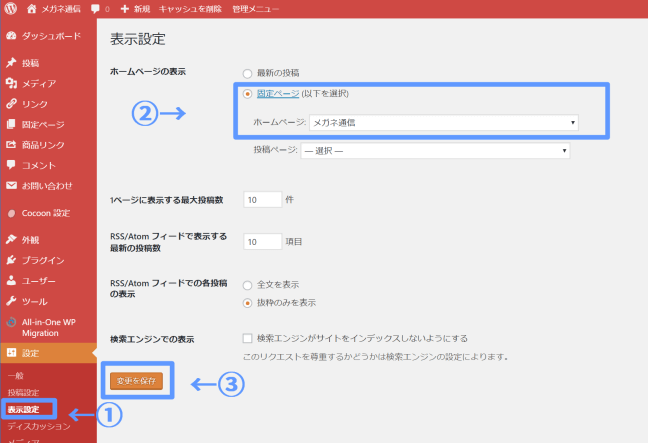This screenshot has height=443, width=648.
Task: Click the 検索エンジンでの表示 label
Action: [152, 339]
